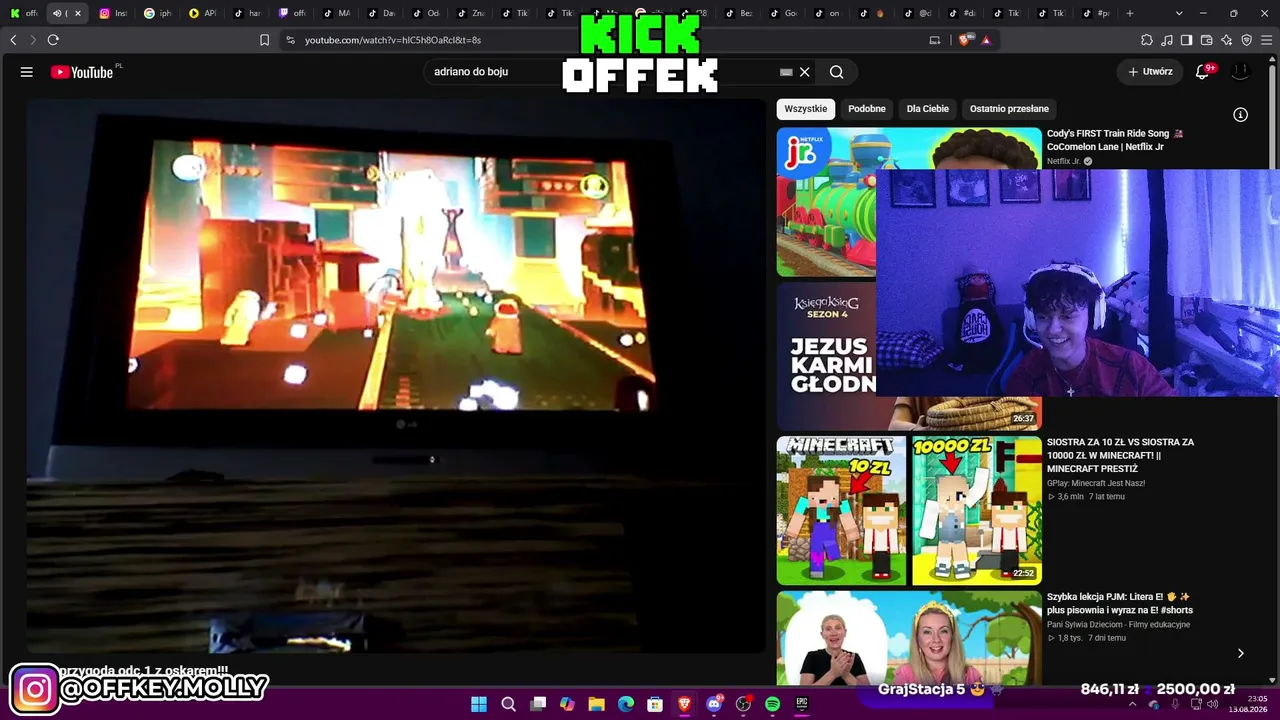Viewport: 1280px width, 720px height.
Task: Select the Wszystkie filter chip
Action: [806, 109]
